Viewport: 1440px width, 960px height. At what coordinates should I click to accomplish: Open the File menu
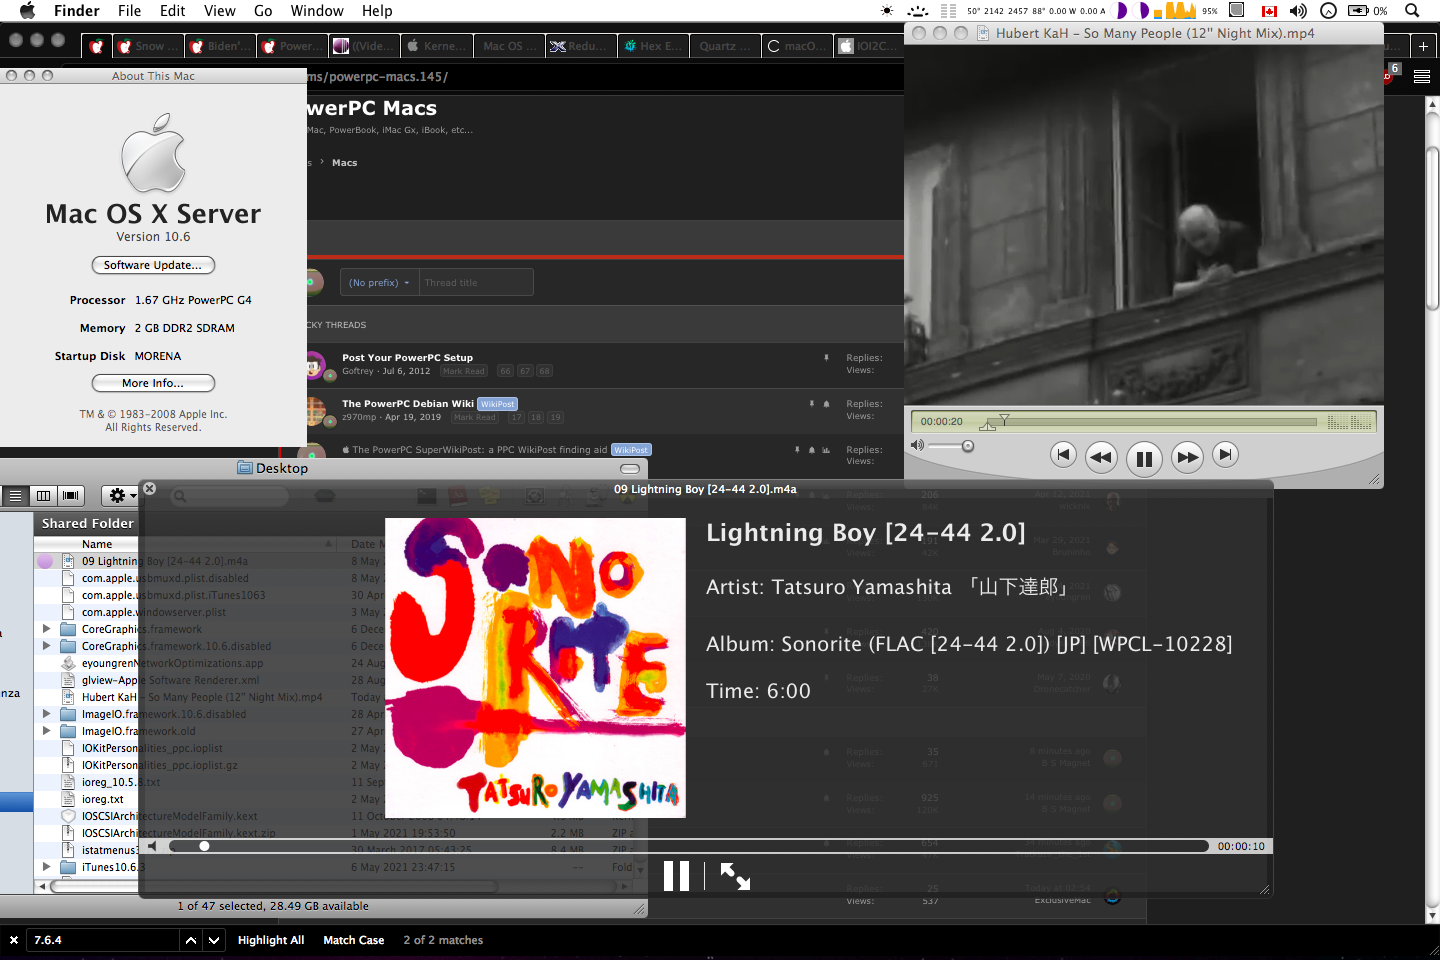[x=129, y=11]
